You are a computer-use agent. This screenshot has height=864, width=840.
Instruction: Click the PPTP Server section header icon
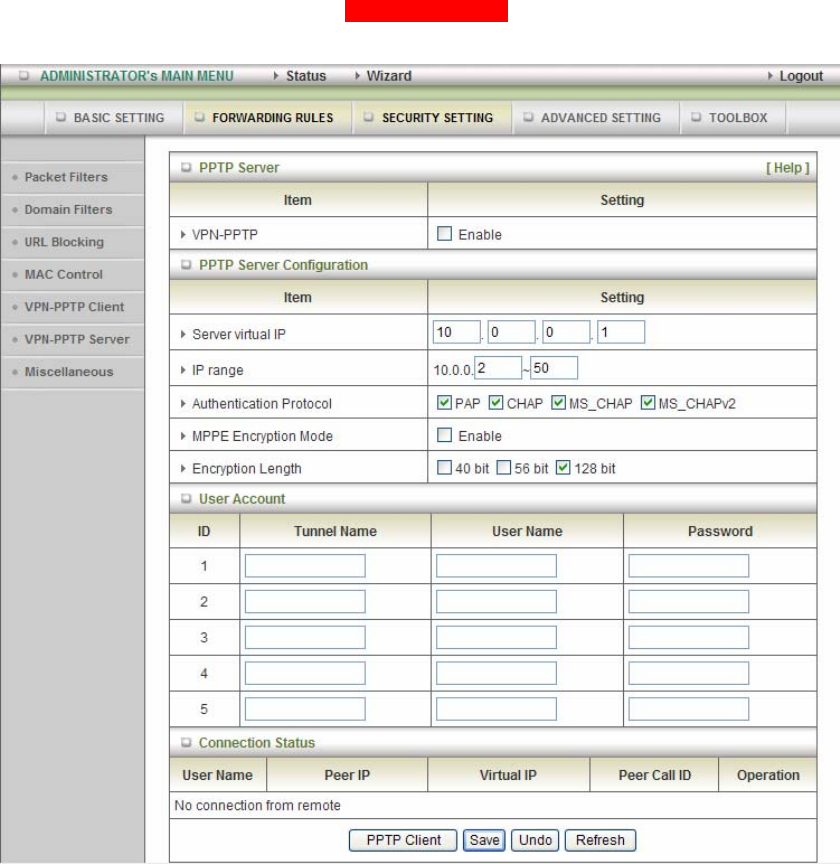coord(186,167)
